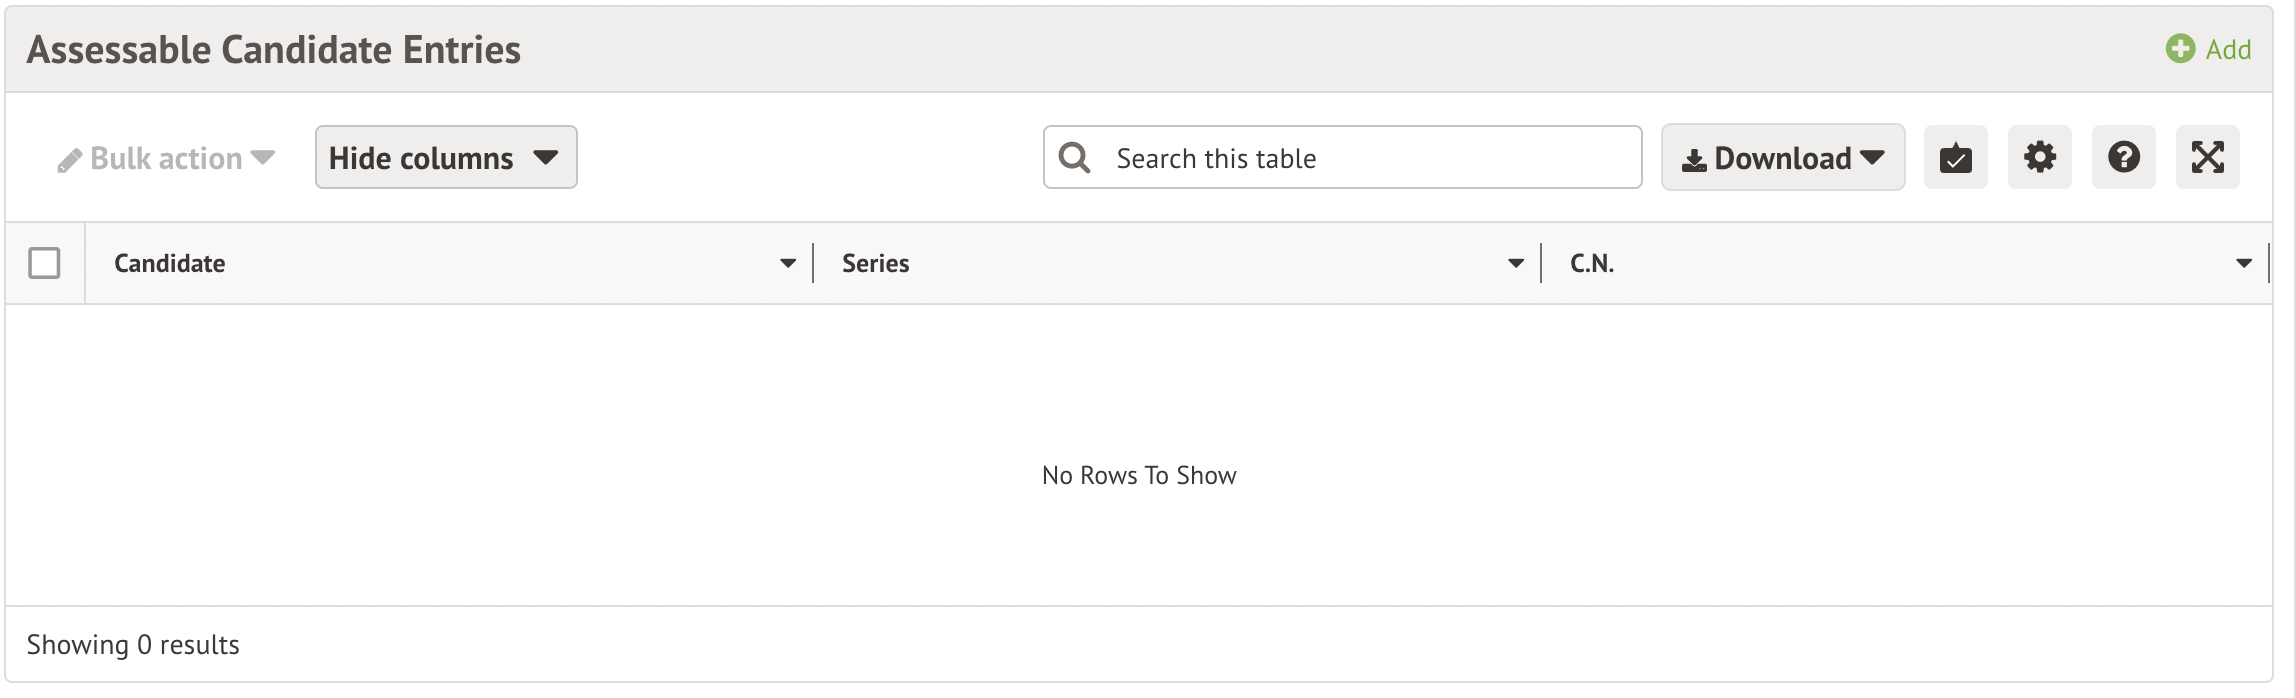Toggle fullscreen with the expand arrows icon
This screenshot has height=698, width=2296.
(x=2207, y=157)
